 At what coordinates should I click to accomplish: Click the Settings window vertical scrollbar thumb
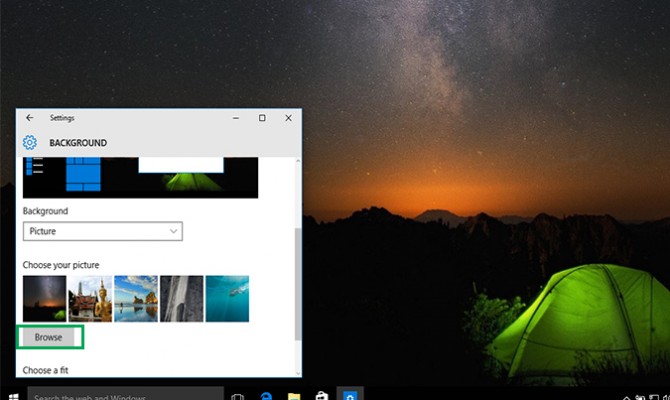(298, 284)
